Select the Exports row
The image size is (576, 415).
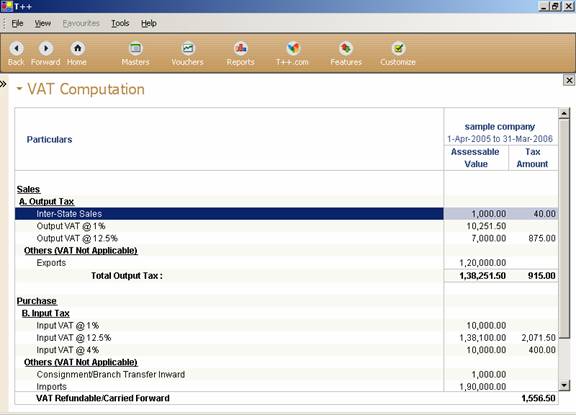point(287,263)
